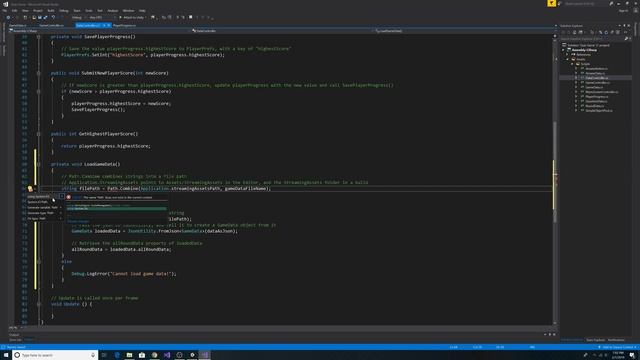This screenshot has height=360, width=640.
Task: Open 'Generate variable Path' submenu
Action: point(44,207)
